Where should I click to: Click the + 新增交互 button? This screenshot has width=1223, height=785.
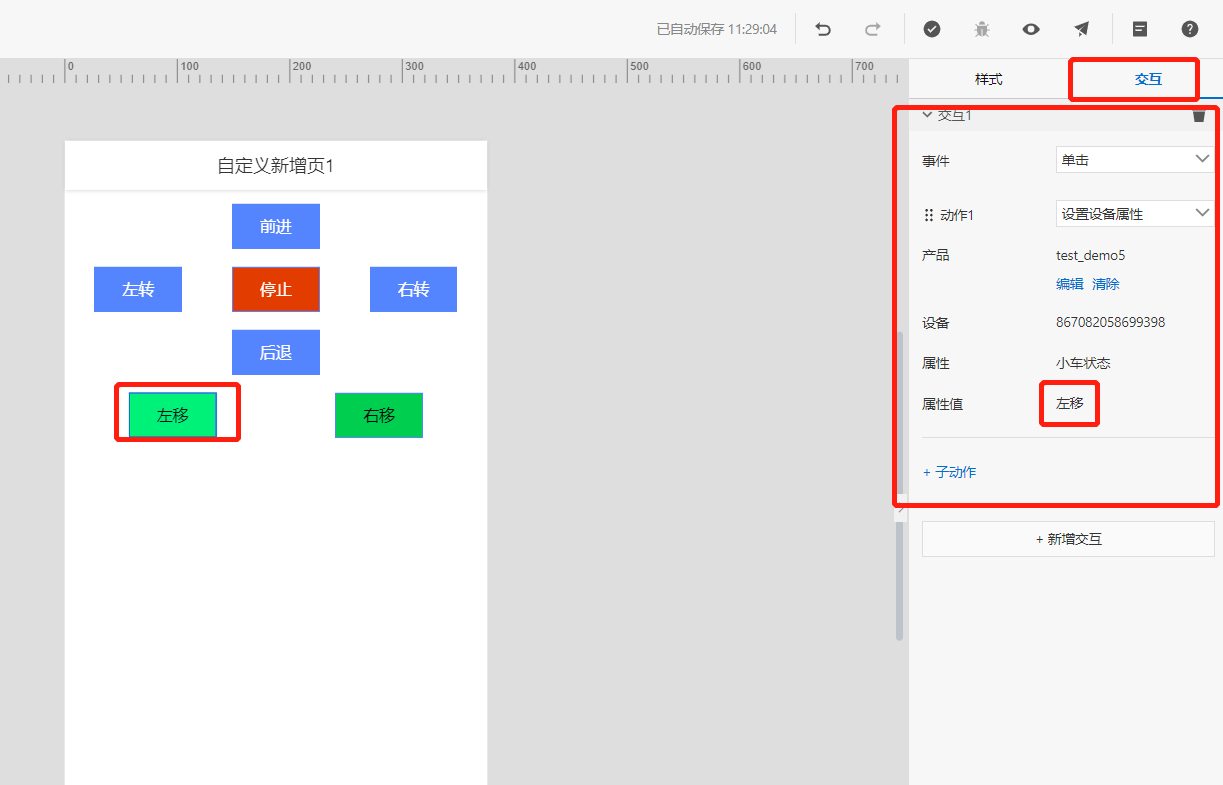1067,538
